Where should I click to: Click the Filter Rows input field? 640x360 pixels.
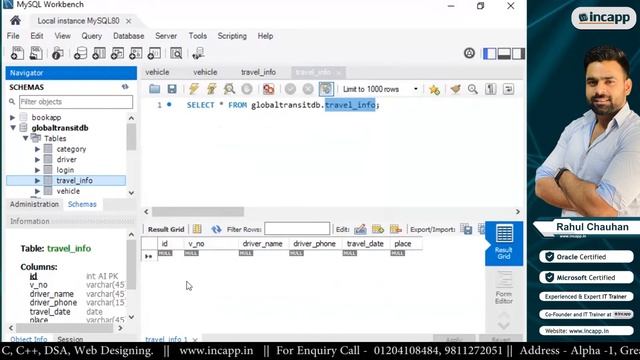click(x=297, y=229)
